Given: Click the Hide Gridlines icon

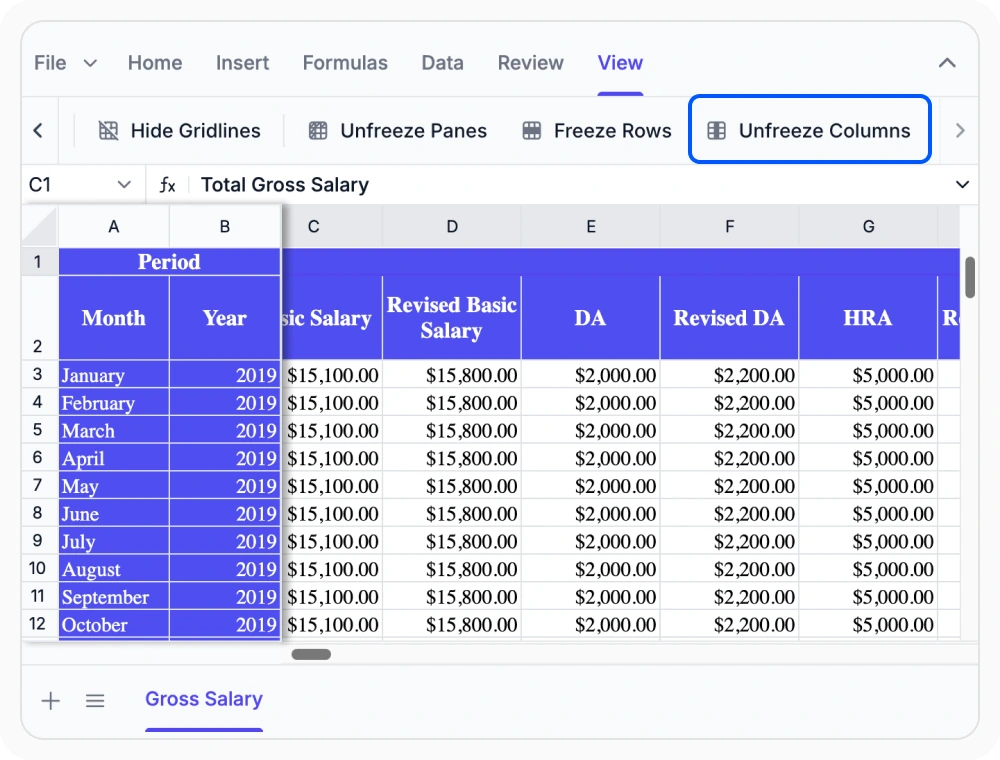Looking at the screenshot, I should coord(108,131).
